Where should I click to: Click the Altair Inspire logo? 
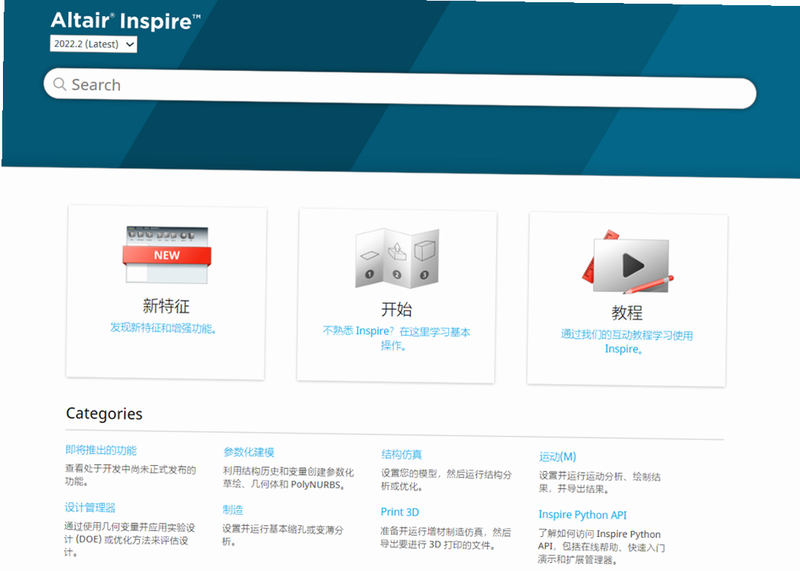(x=126, y=21)
